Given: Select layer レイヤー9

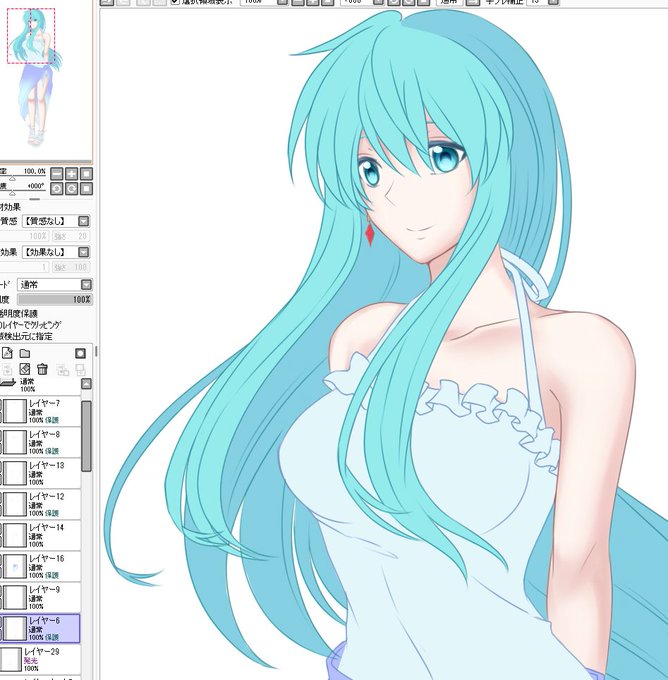Looking at the screenshot, I should (x=40, y=598).
